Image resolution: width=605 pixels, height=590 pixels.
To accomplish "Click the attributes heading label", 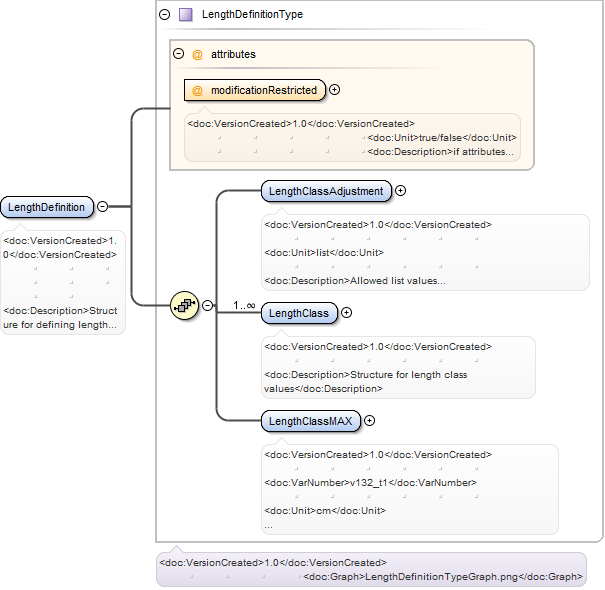I will pyautogui.click(x=233, y=54).
